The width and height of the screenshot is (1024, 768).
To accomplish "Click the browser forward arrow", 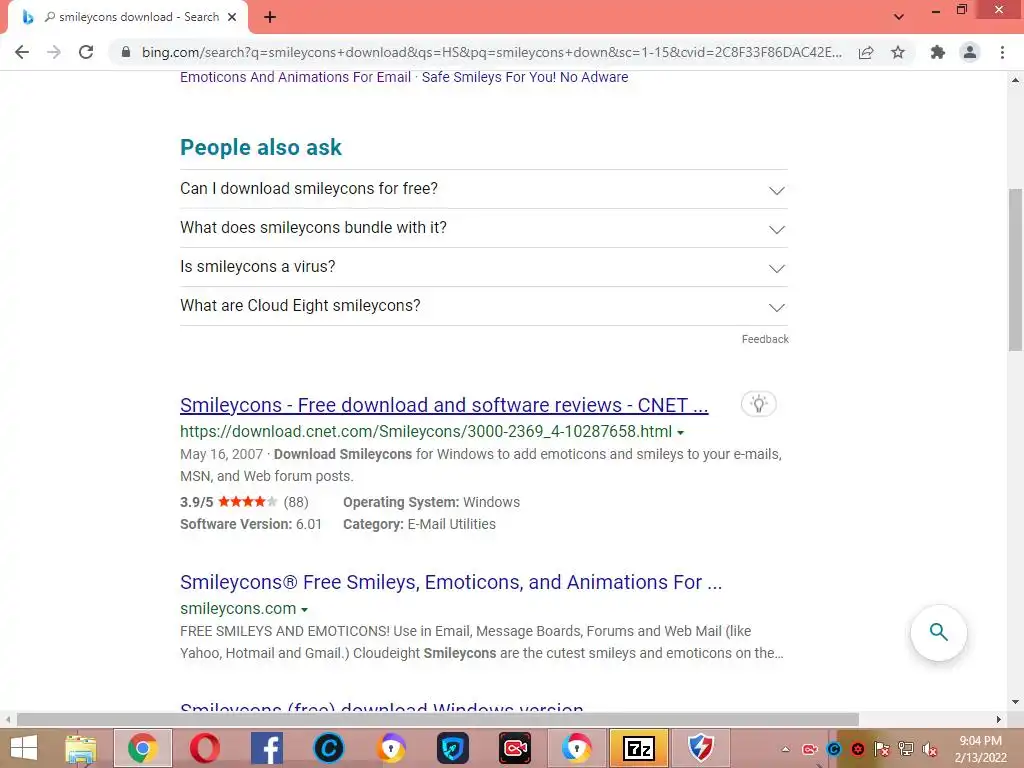I will pyautogui.click(x=54, y=52).
